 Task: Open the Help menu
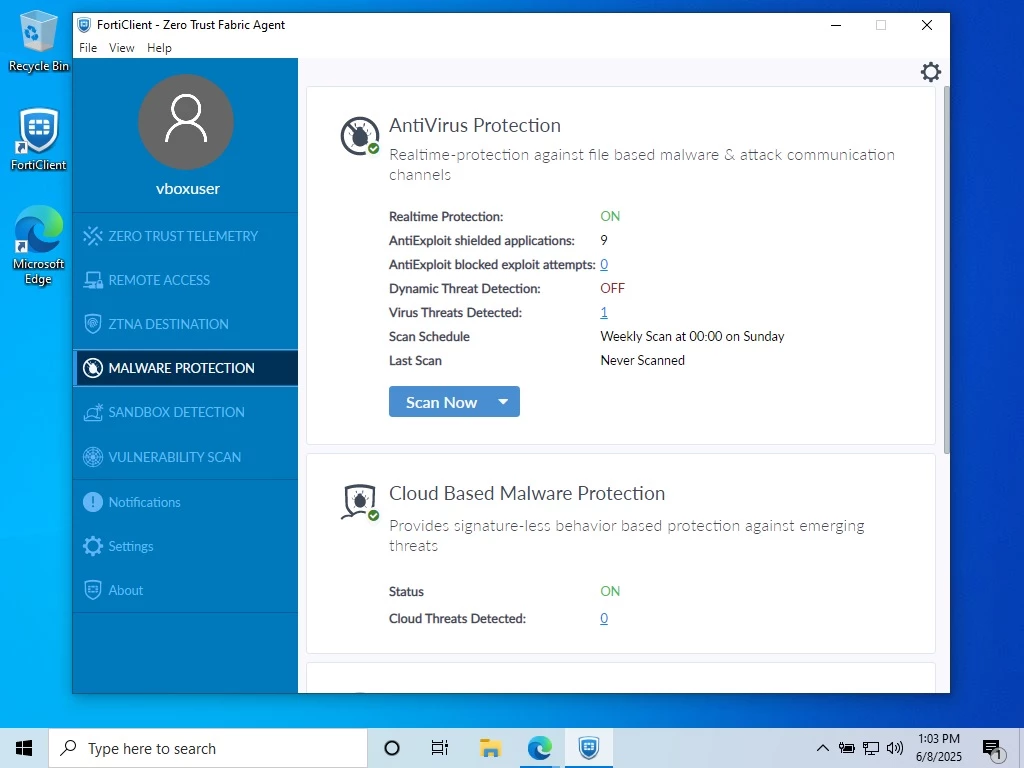click(x=159, y=48)
